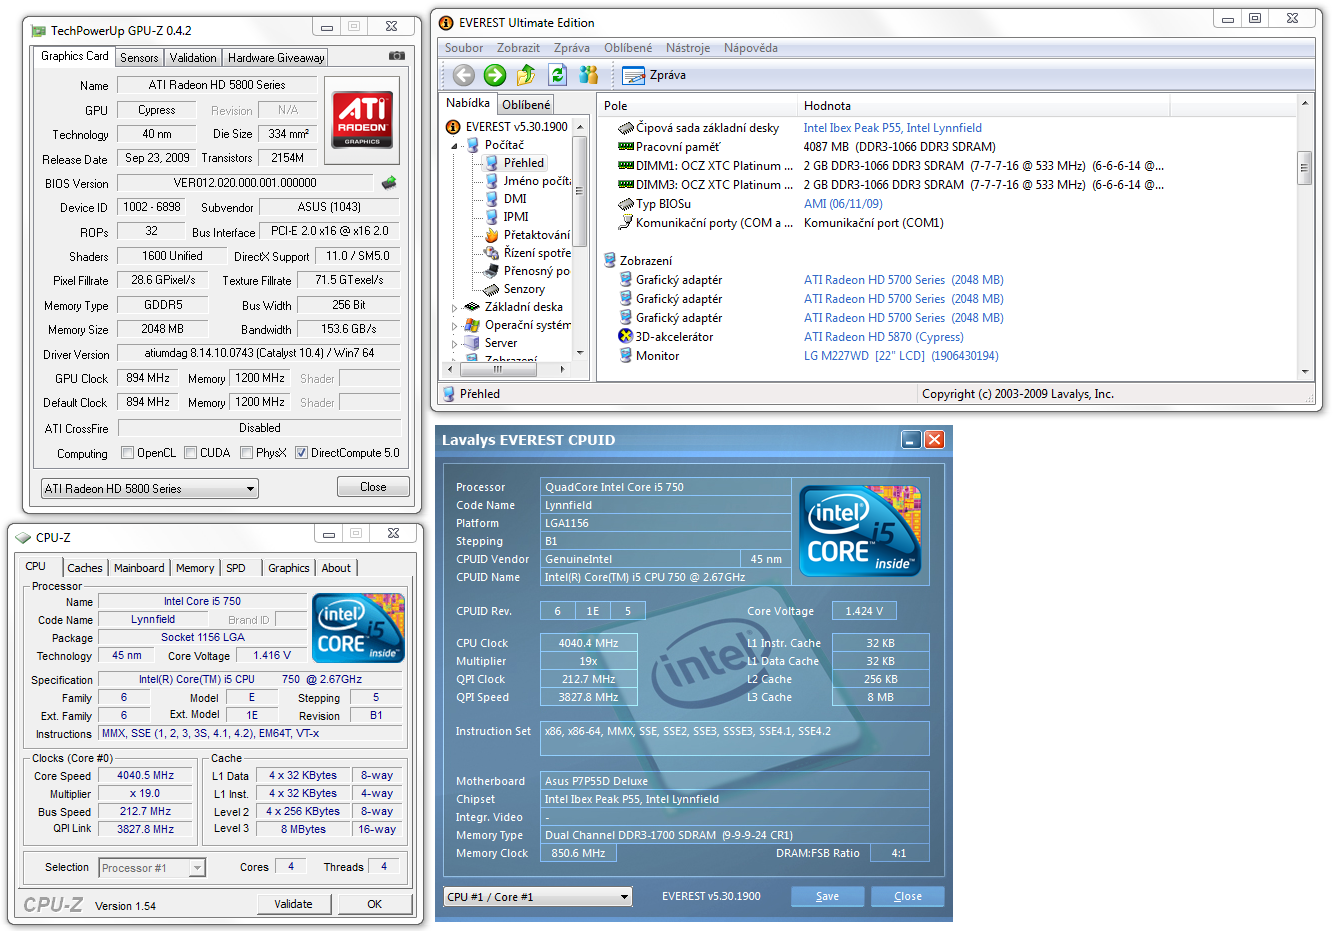Click EVEREST up-folder toolbar icon
This screenshot has height=931, width=1333.
[x=526, y=75]
